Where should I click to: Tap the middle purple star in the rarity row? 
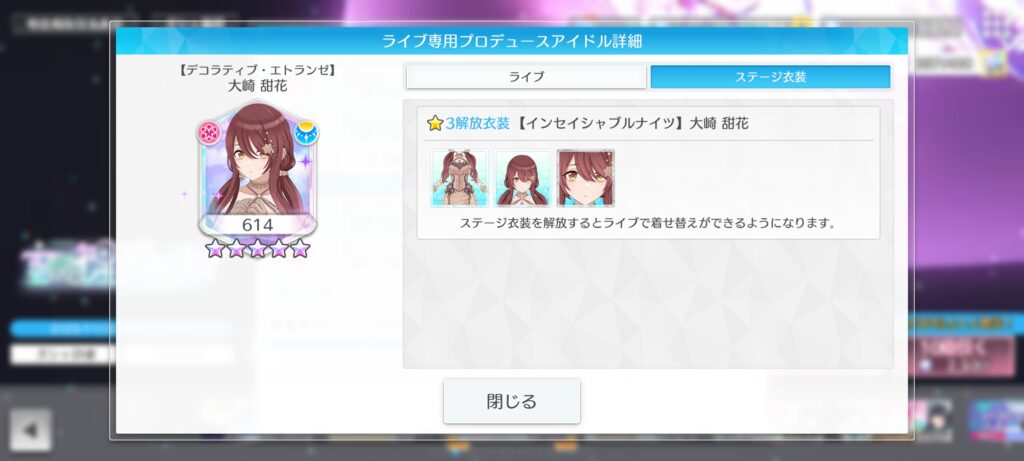coord(257,248)
